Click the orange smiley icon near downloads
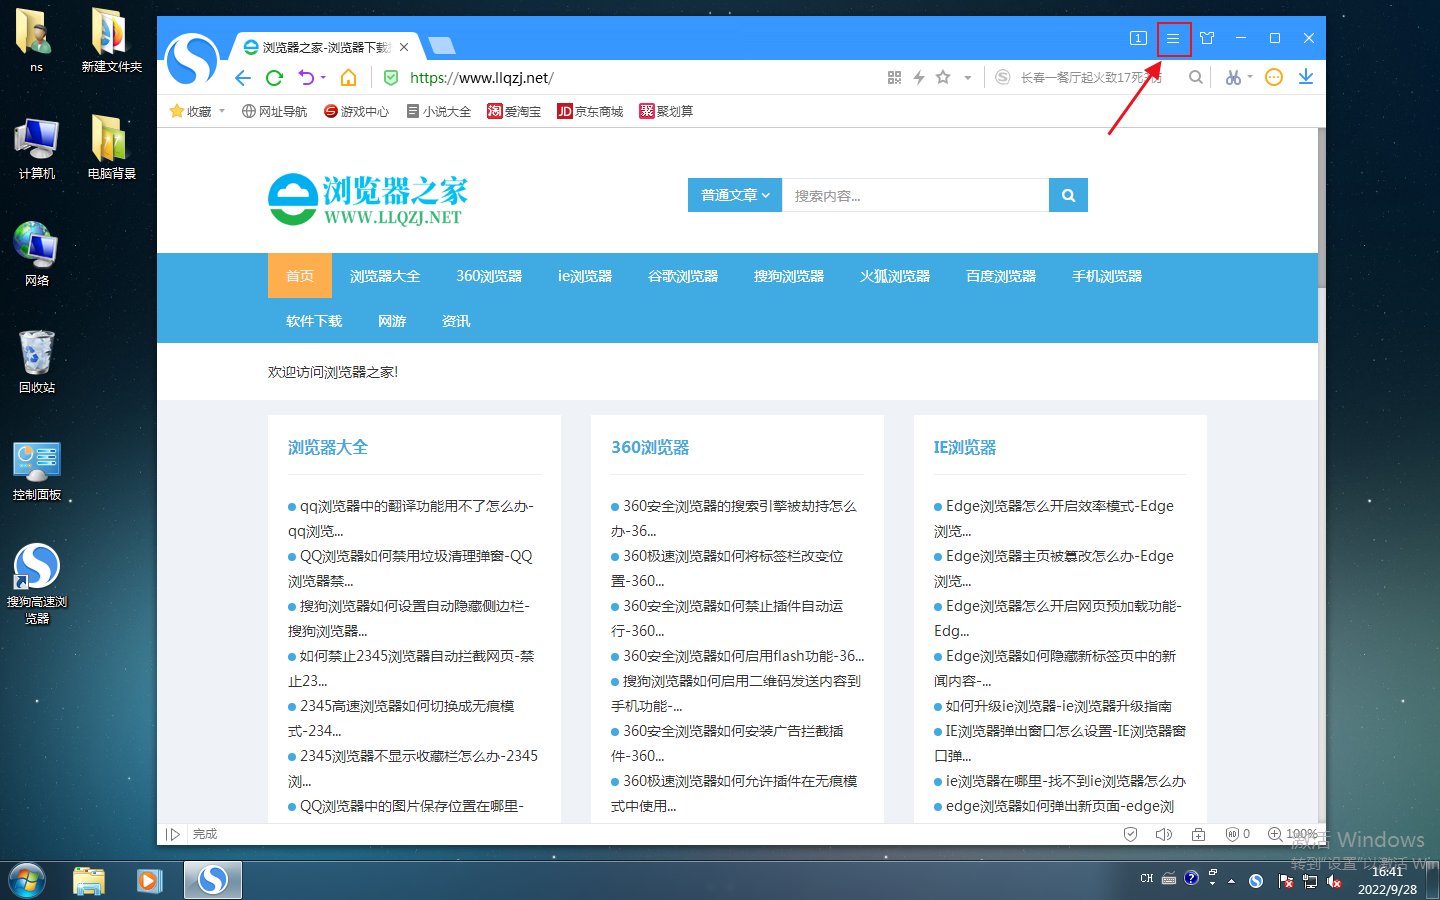 (x=1273, y=77)
